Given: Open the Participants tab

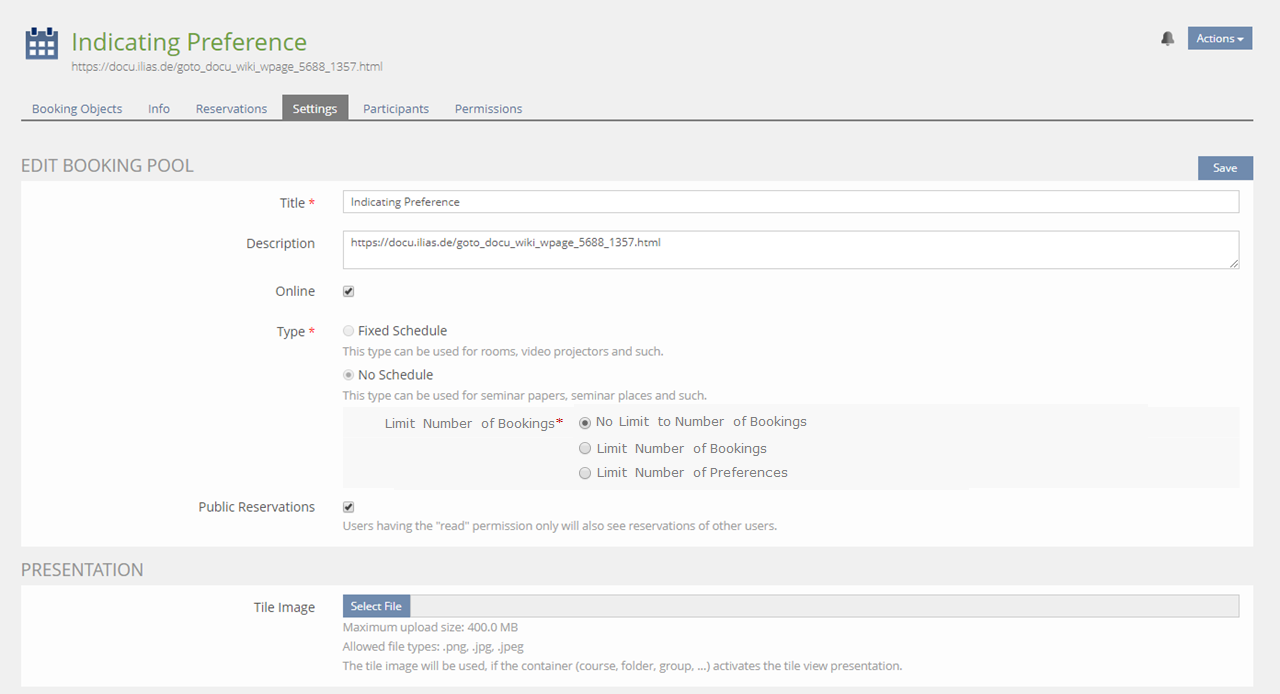Looking at the screenshot, I should point(396,109).
